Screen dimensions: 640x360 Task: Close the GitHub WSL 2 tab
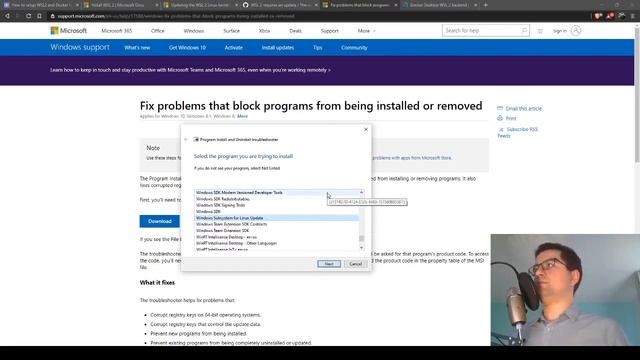[316, 5]
